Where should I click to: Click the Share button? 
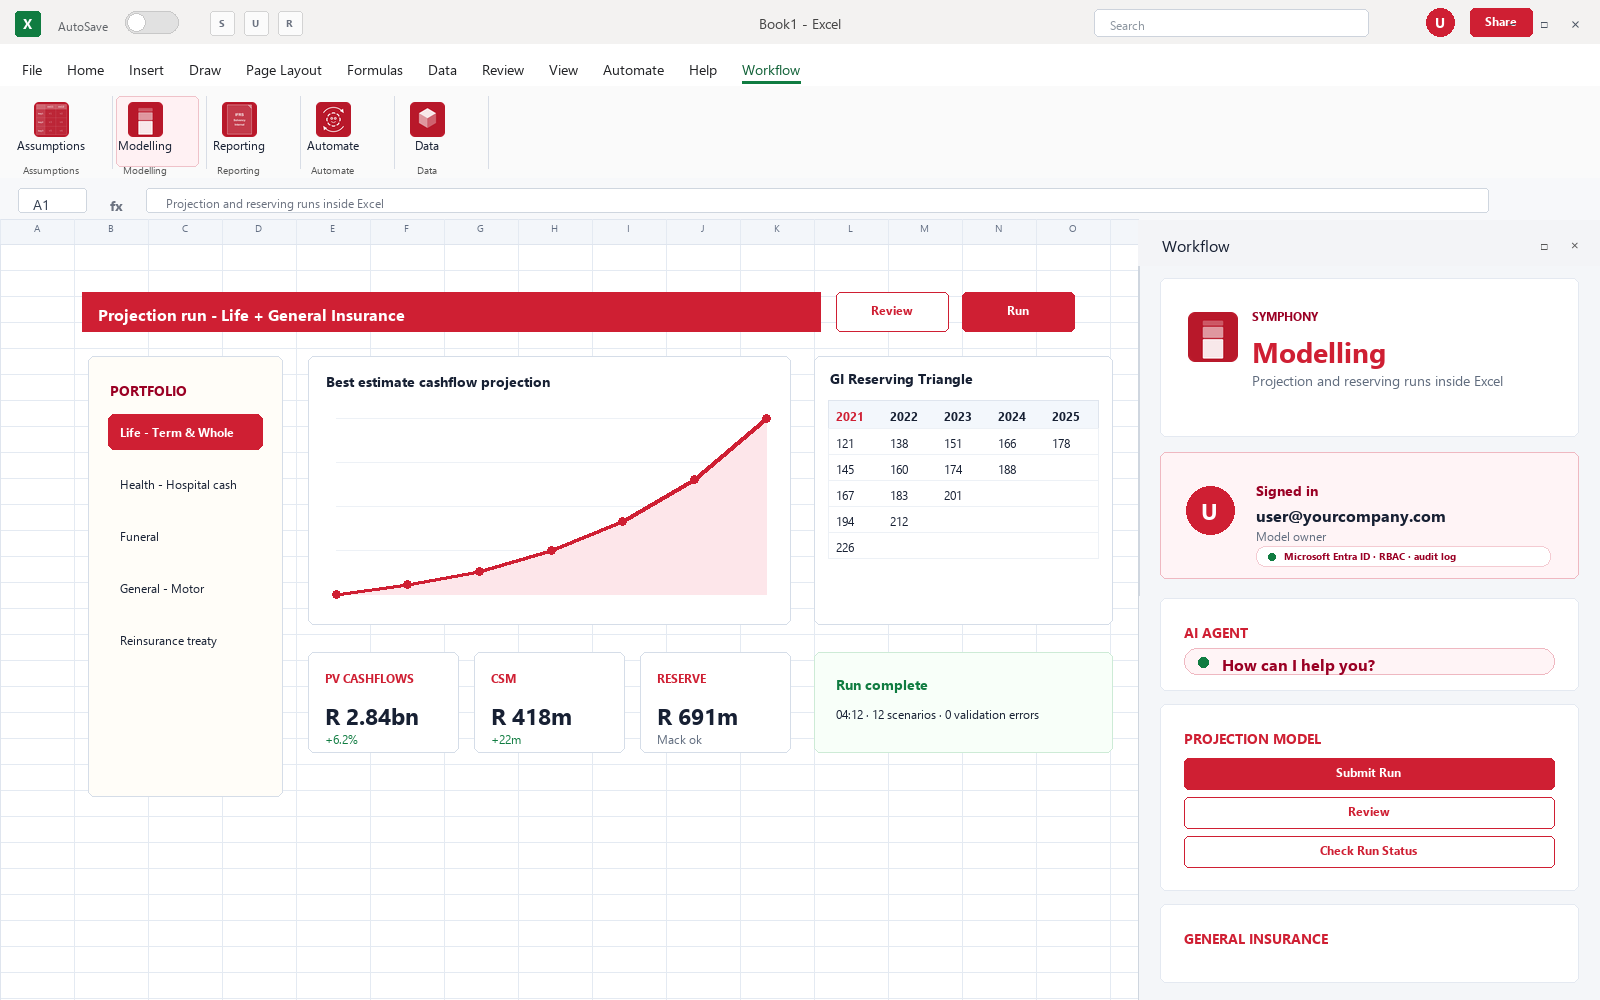click(x=1501, y=22)
